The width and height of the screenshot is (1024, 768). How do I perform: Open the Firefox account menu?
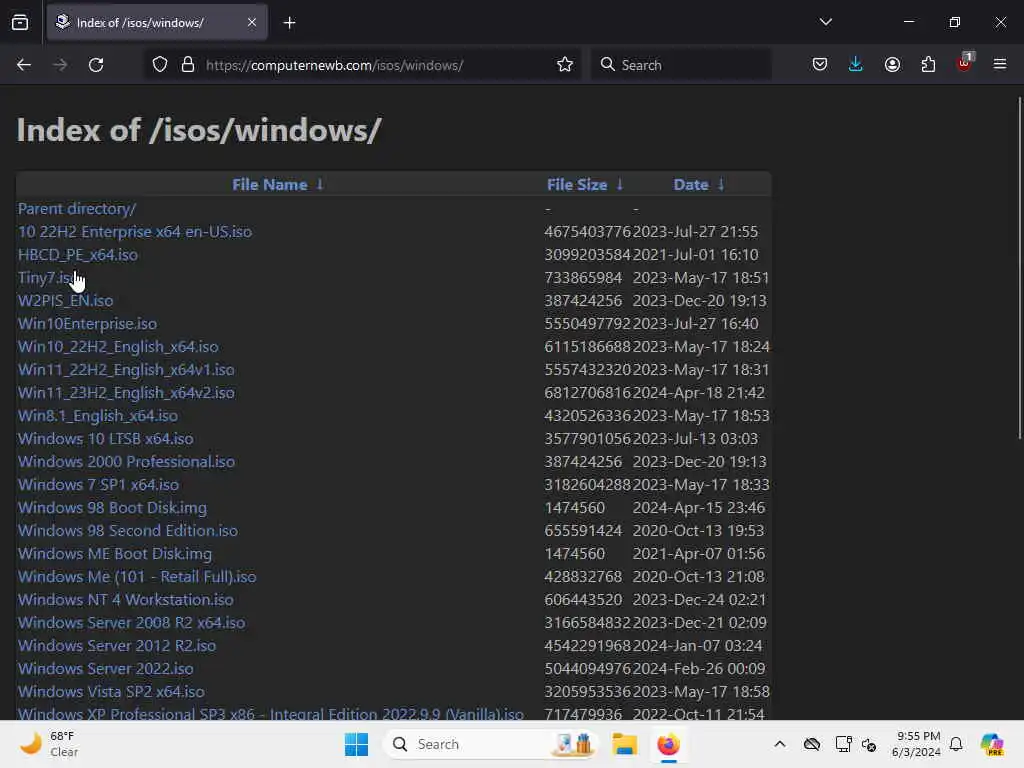892,65
